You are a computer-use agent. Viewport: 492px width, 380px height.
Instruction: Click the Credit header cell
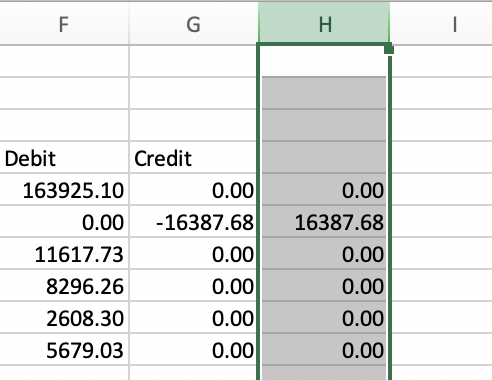(x=193, y=157)
